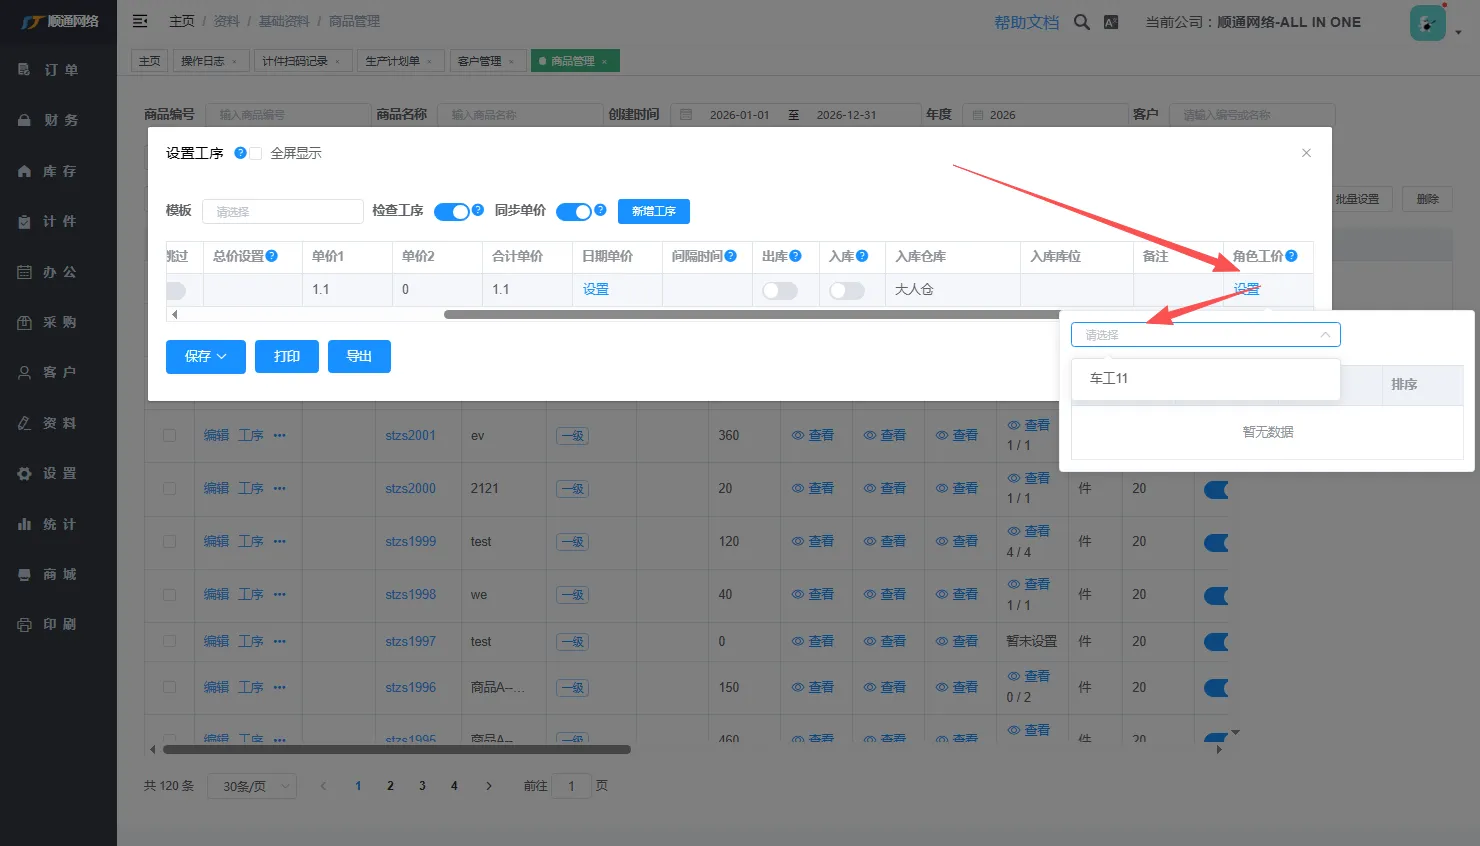This screenshot has width=1480, height=846.
Task: Enable the 全屏显示 checkbox
Action: point(255,153)
